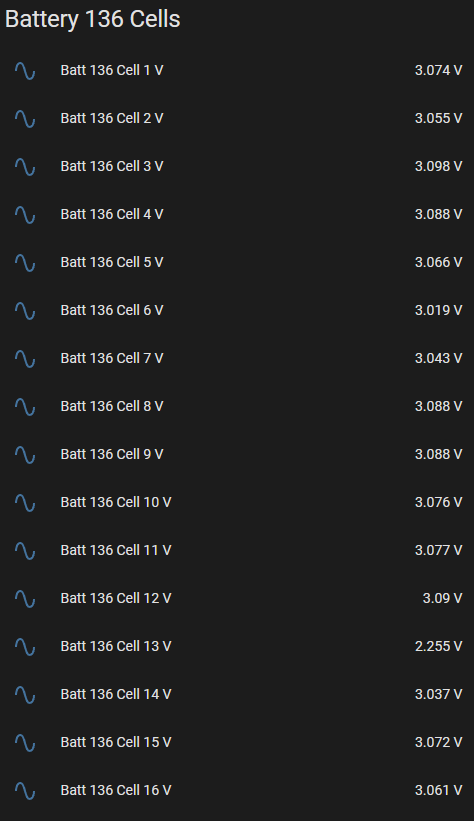Click the 2.255 V reading of Cell 13
This screenshot has height=821, width=474.
[438, 646]
